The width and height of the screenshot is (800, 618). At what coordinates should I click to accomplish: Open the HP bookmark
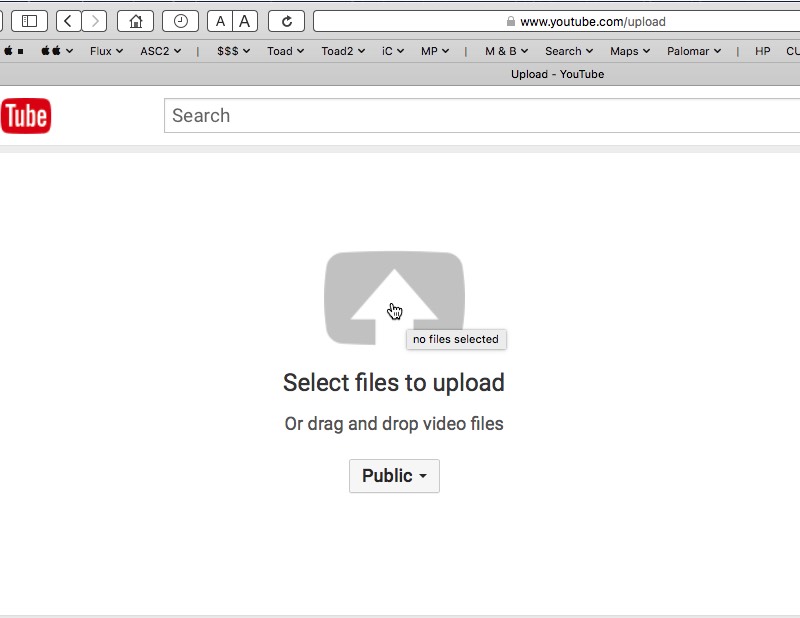(762, 51)
